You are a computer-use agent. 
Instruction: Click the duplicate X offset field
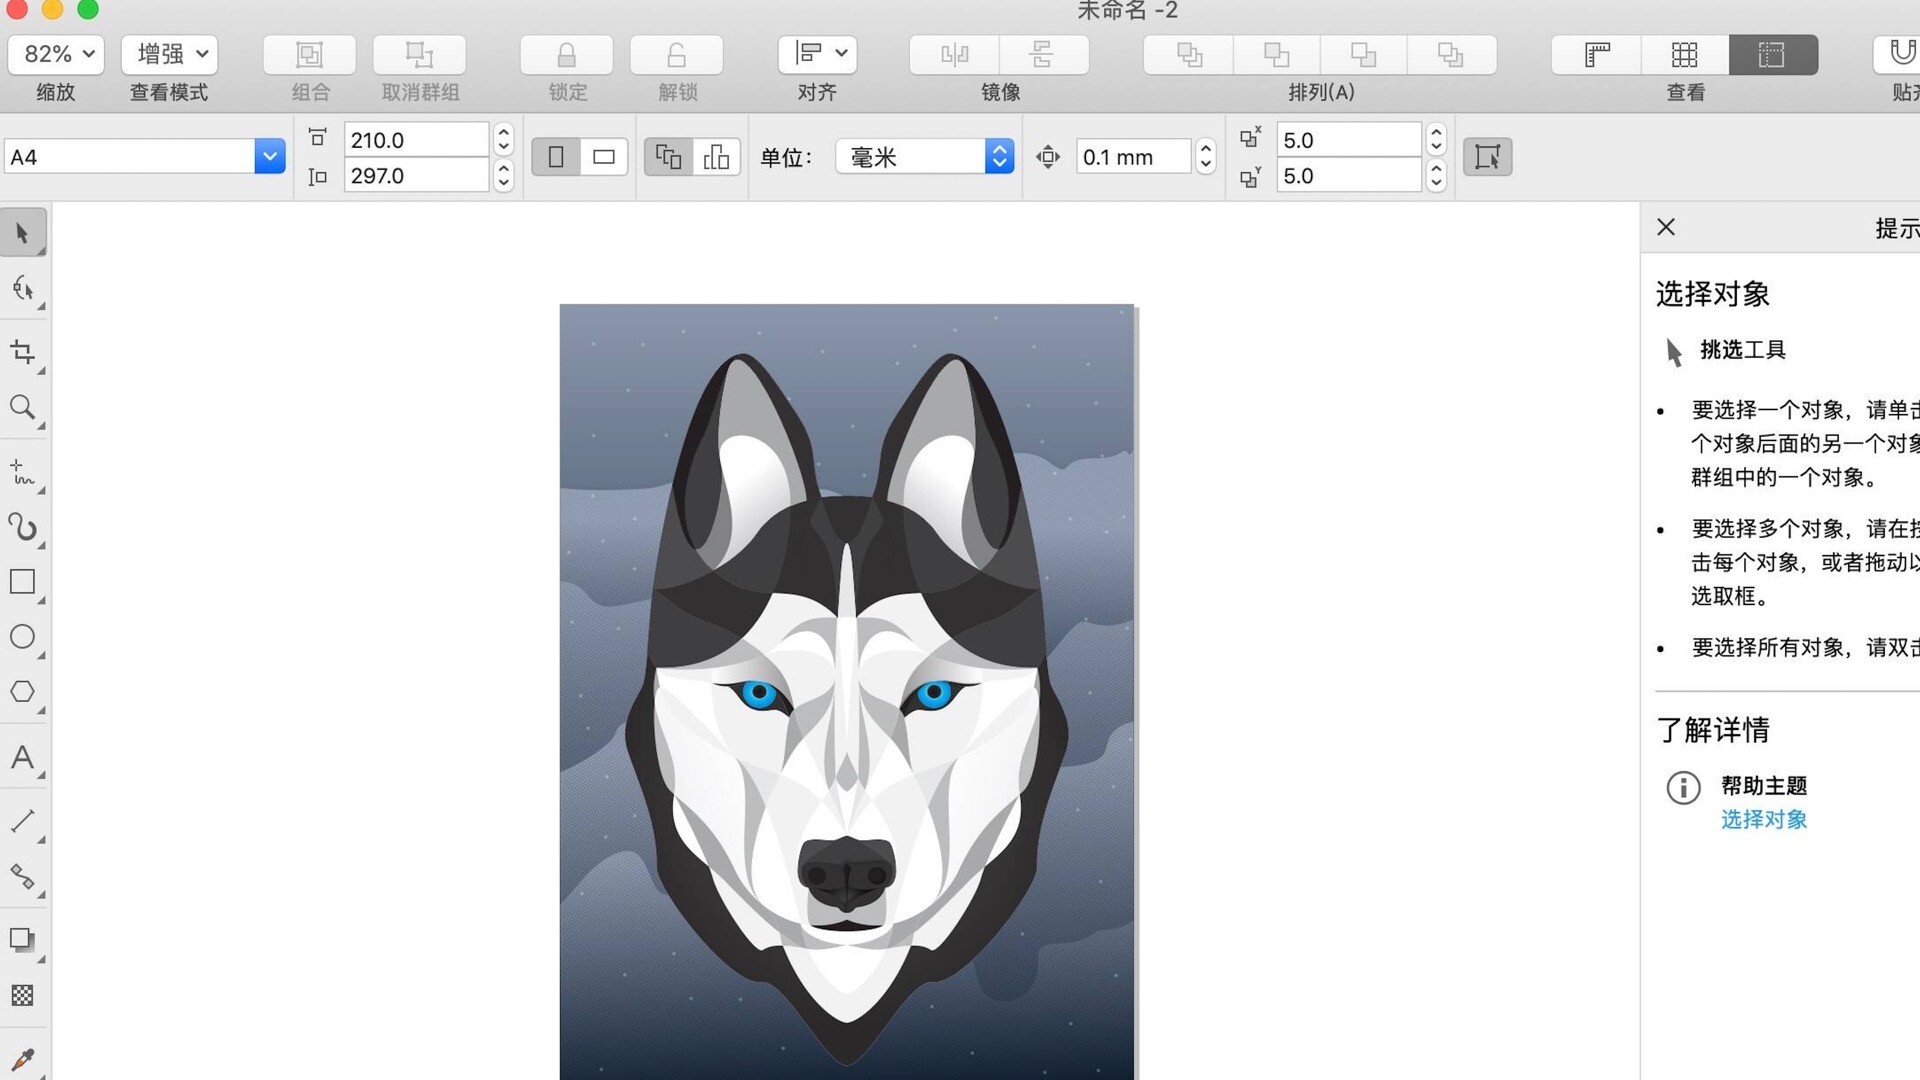click(x=1348, y=140)
